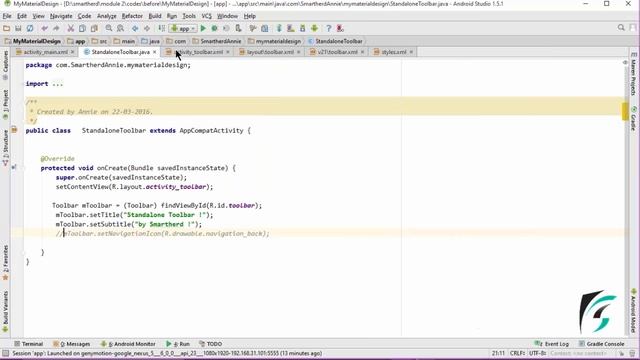640x360 pixels.
Task: Click the Open folder toolbar icon
Action: (6, 28)
